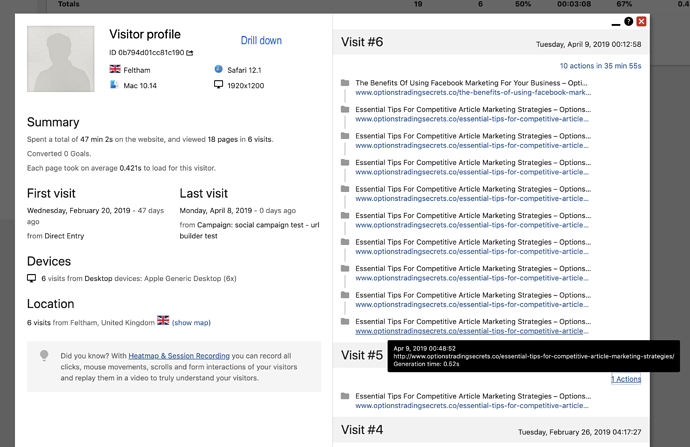Click folder icon of Facebook Marketing page
The width and height of the screenshot is (690, 447).
[x=345, y=83]
